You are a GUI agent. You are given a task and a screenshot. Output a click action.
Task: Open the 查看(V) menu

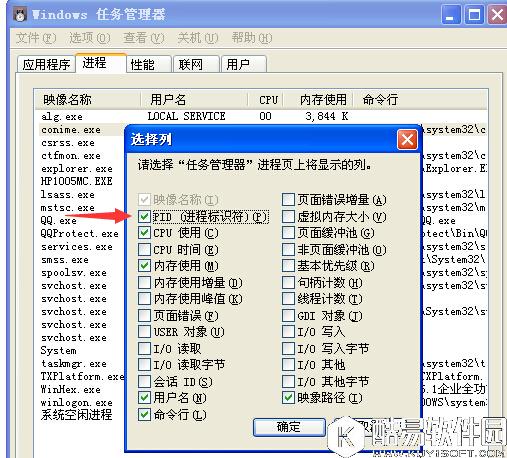coord(144,38)
